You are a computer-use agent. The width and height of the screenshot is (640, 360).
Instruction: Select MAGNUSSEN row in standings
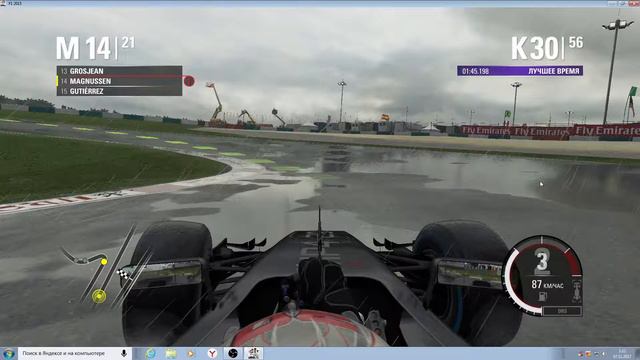tap(119, 81)
